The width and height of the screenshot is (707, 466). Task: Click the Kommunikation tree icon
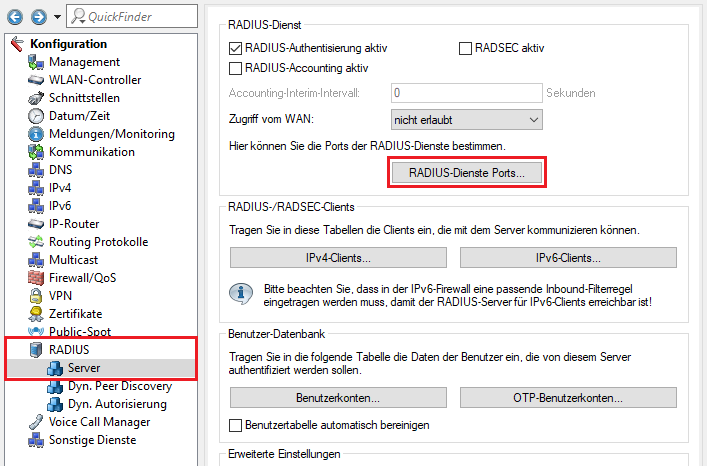36,152
